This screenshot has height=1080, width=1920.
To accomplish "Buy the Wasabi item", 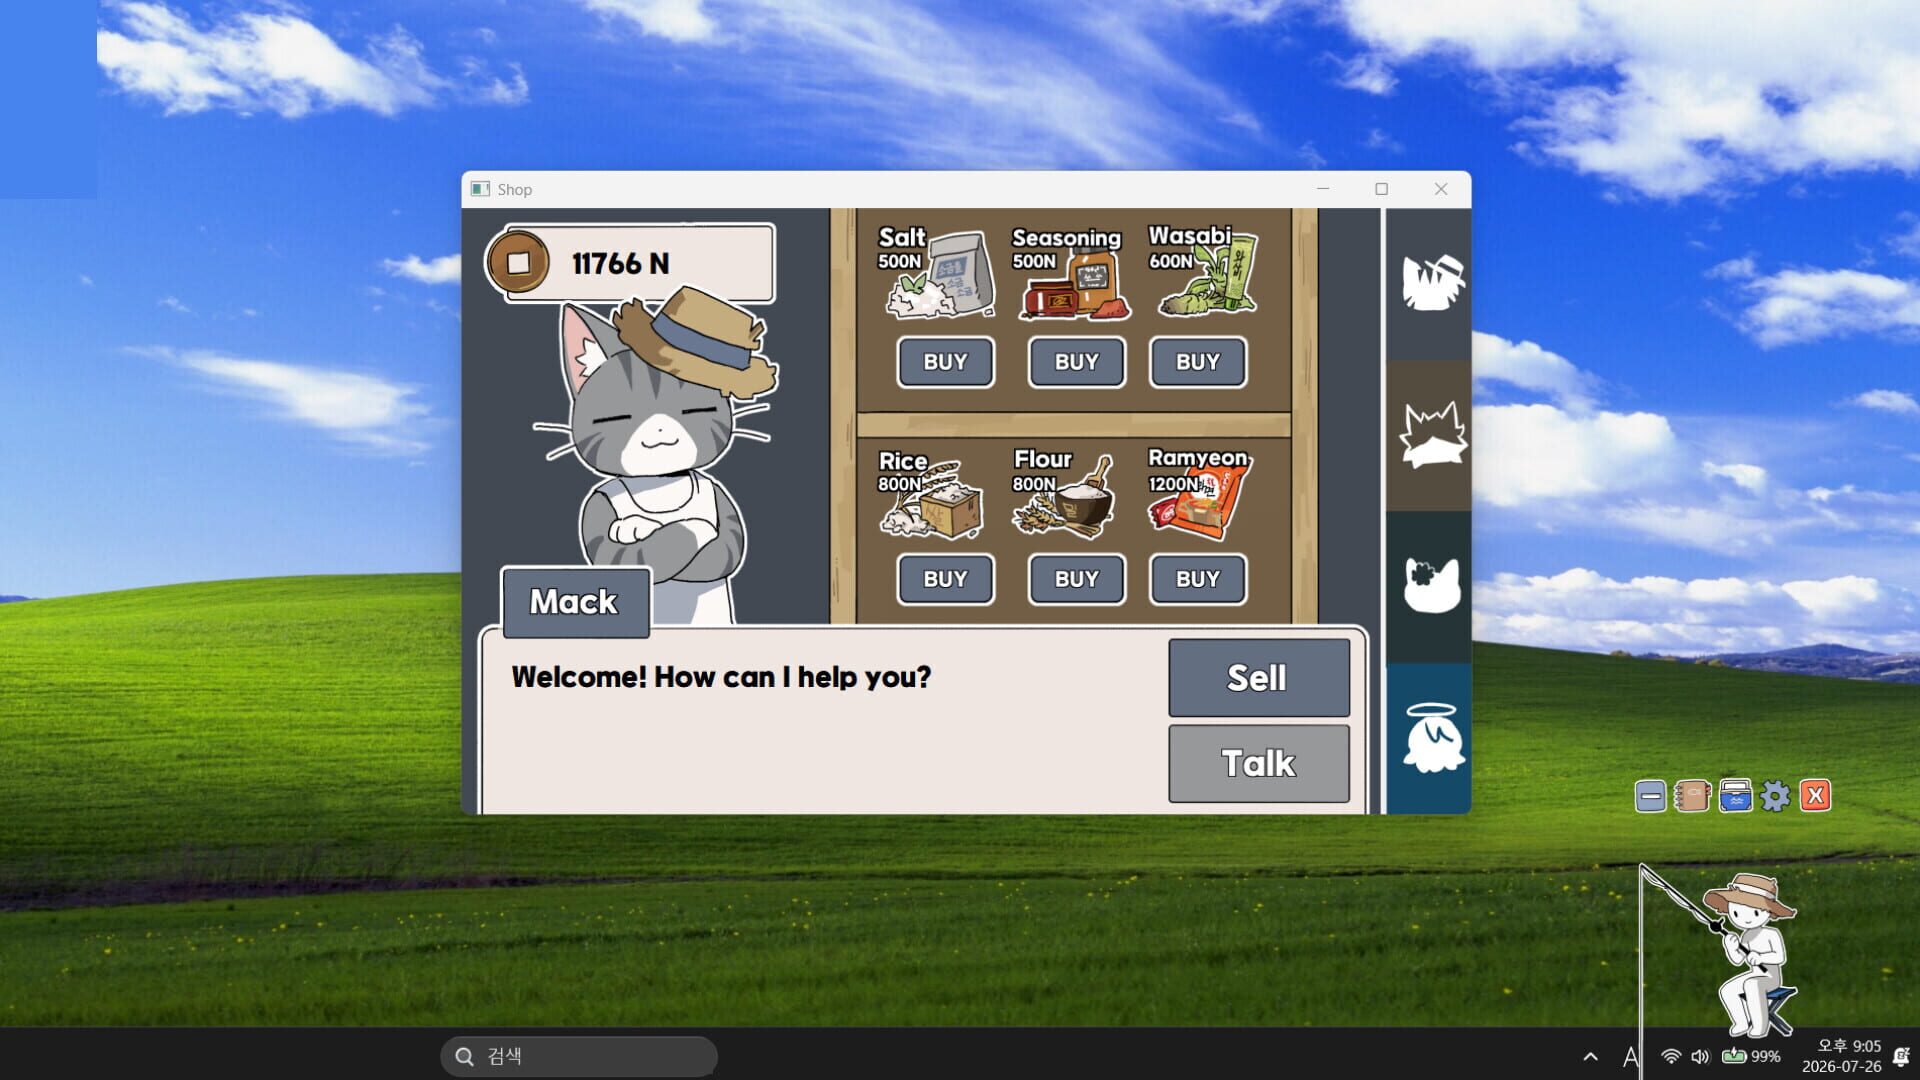I will click(x=1197, y=362).
